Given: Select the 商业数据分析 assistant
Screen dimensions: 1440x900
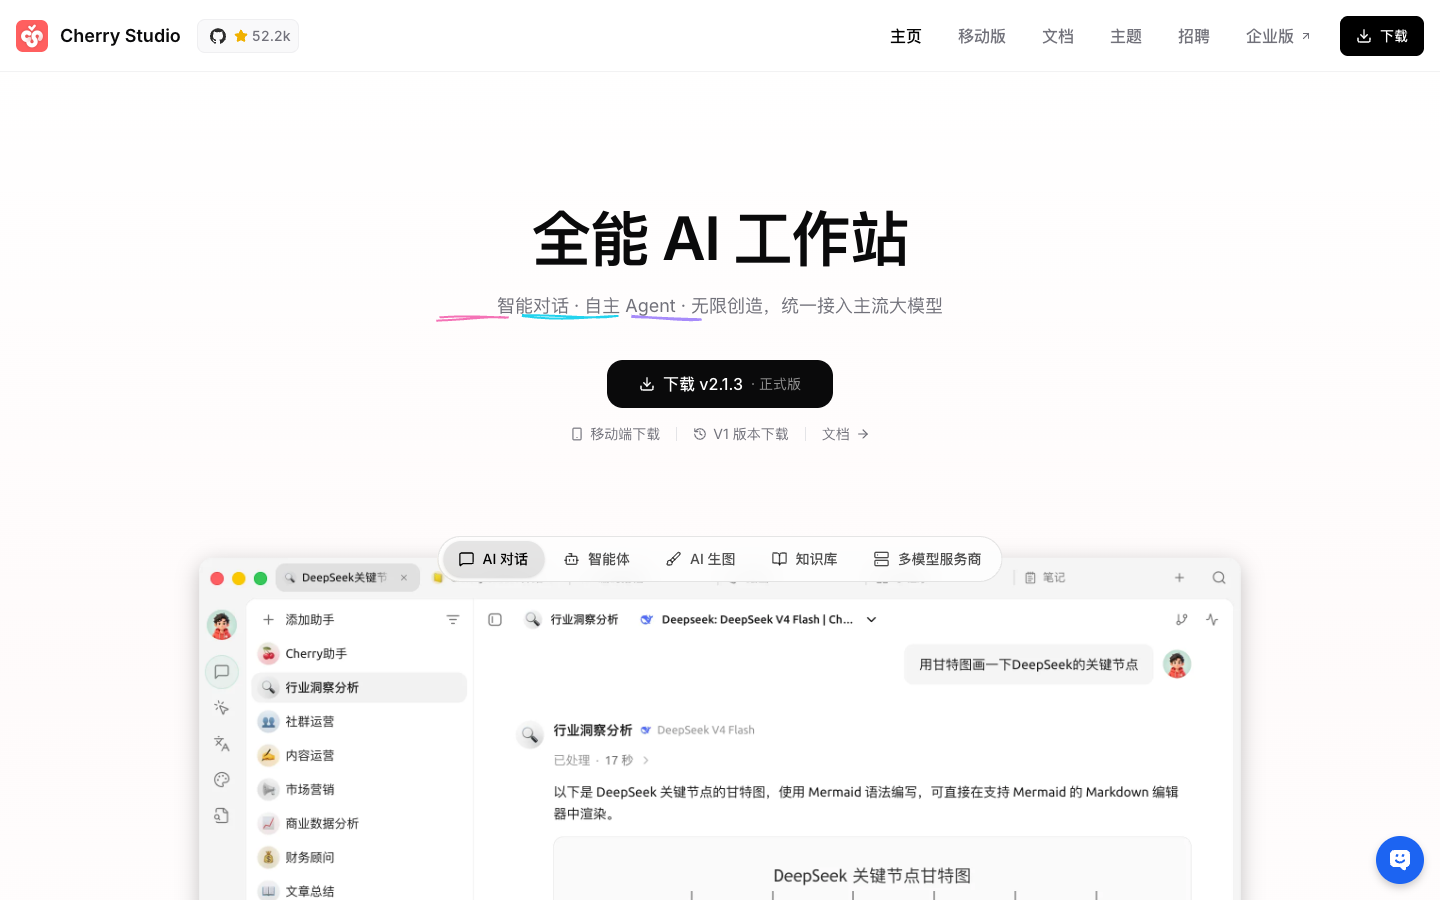Looking at the screenshot, I should pyautogui.click(x=360, y=824).
